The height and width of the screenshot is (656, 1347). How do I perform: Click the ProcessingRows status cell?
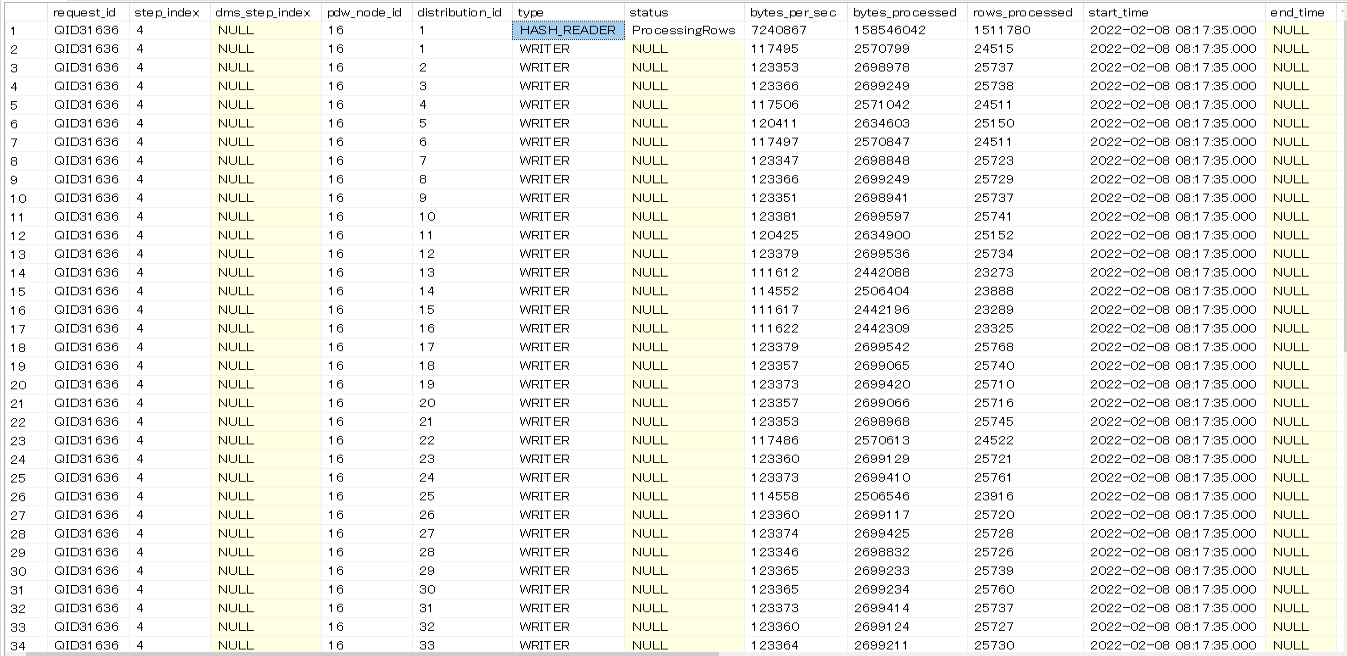tap(684, 30)
